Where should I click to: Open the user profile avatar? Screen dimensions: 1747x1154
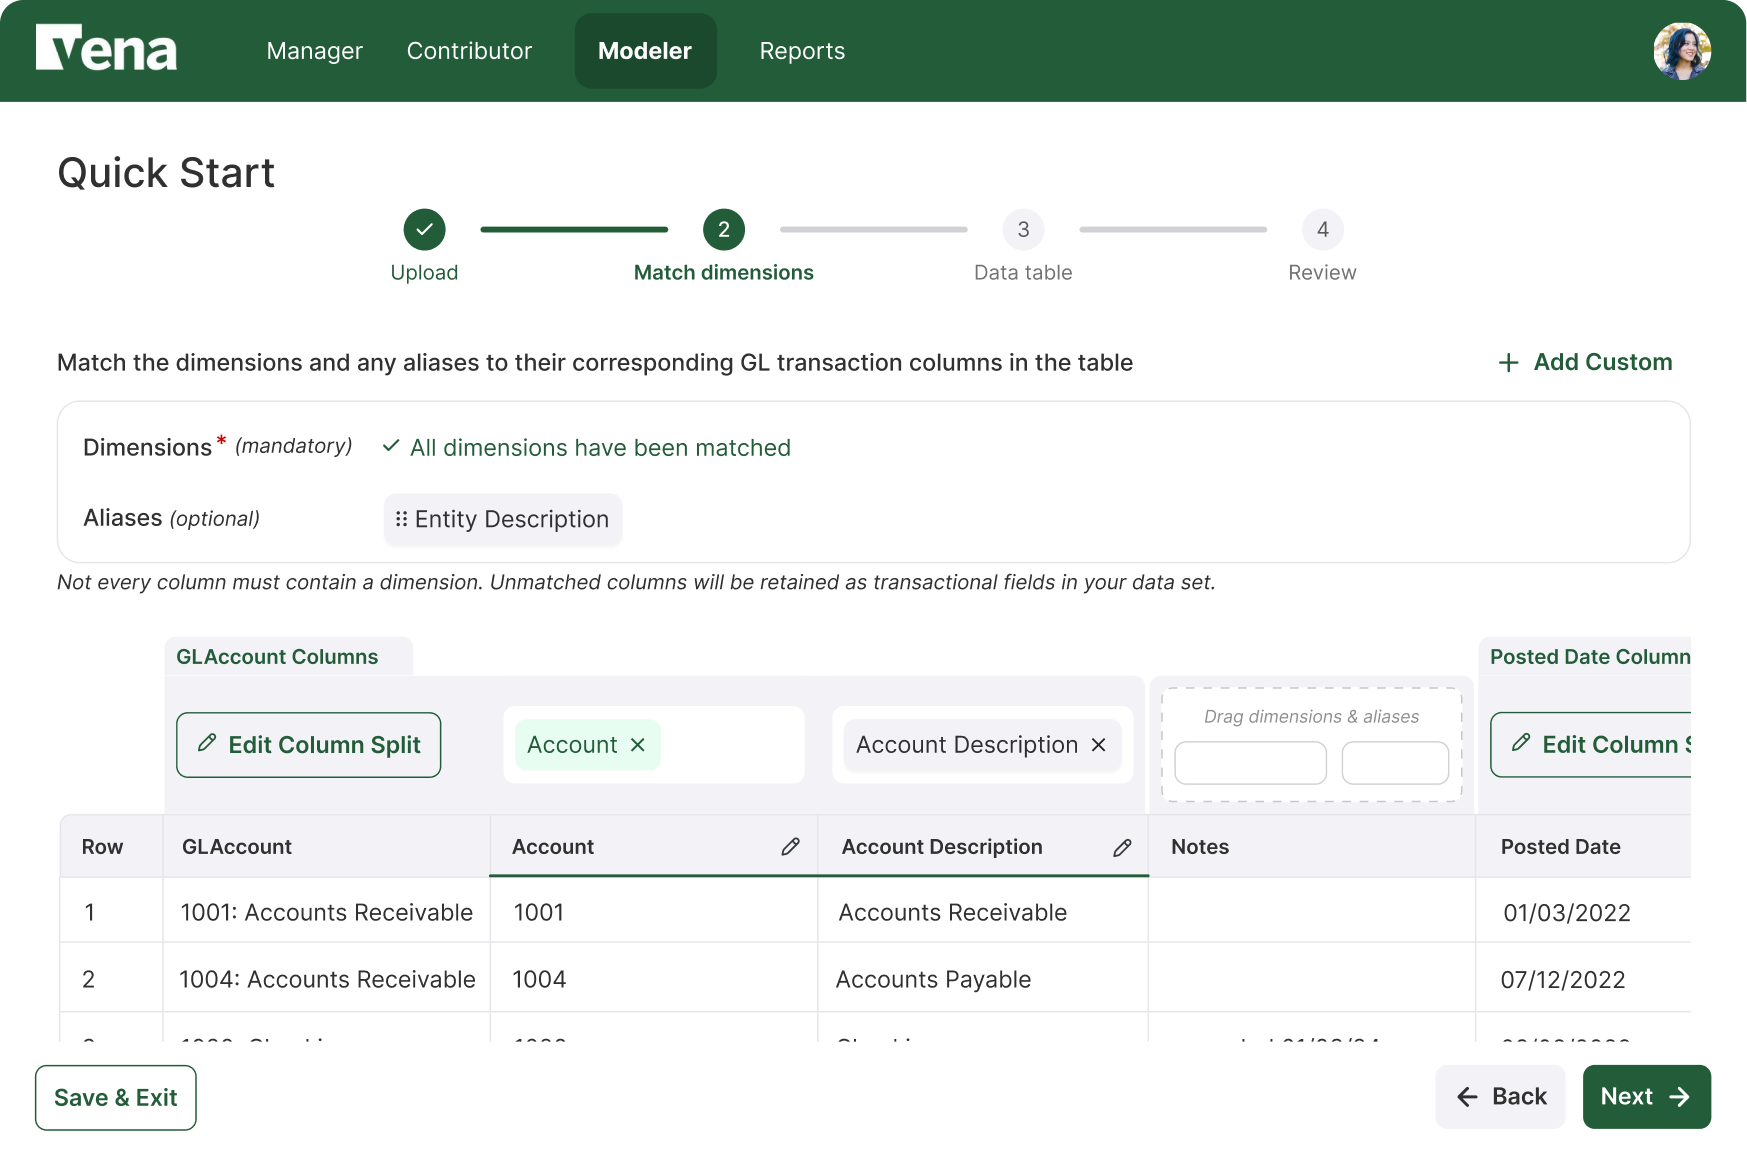(x=1681, y=51)
